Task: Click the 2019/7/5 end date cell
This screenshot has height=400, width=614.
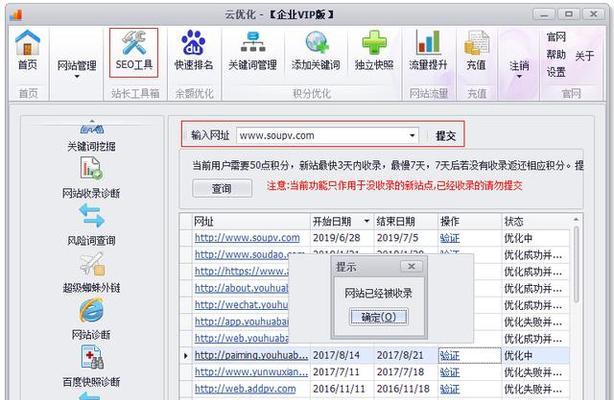Action: point(406,238)
